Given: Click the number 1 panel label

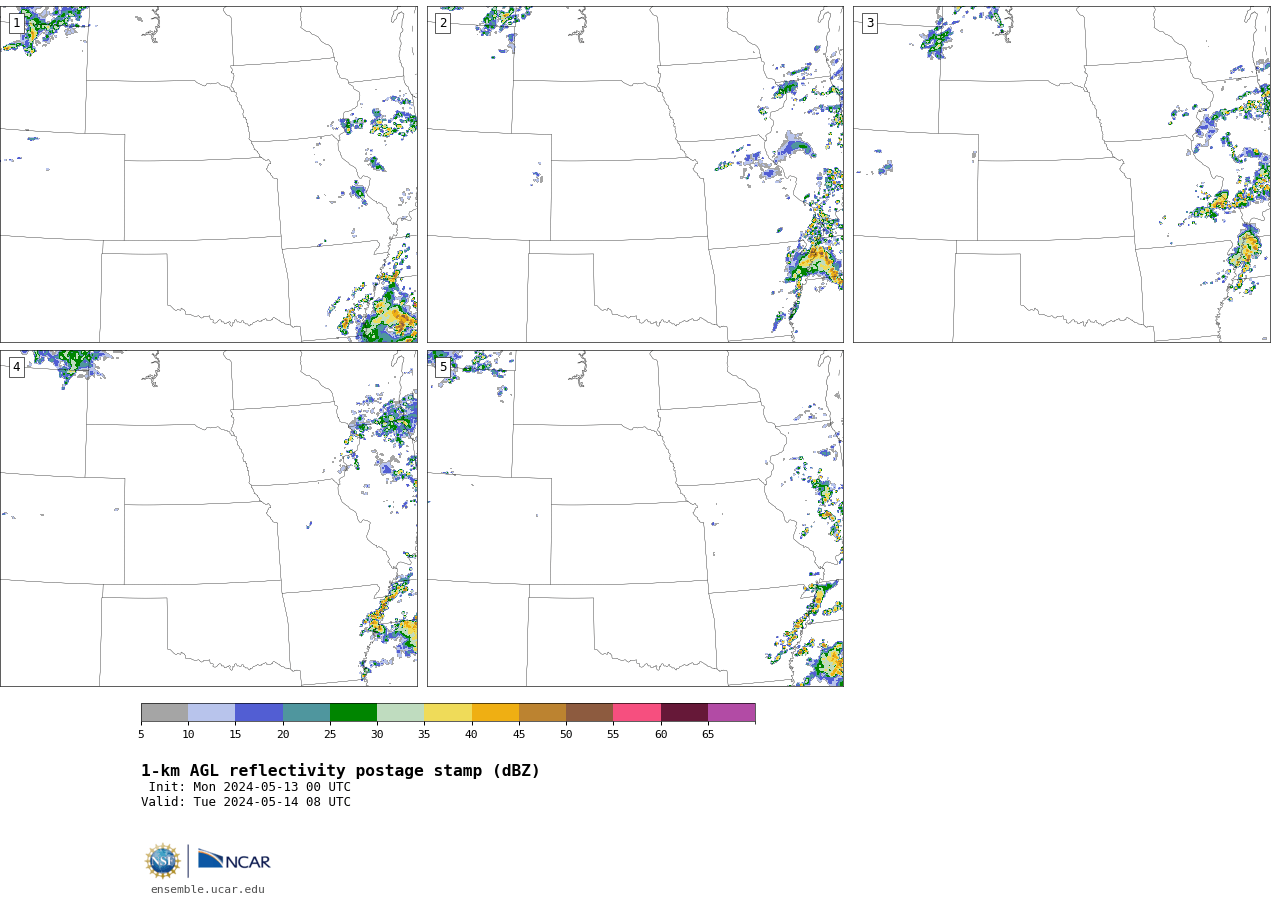Looking at the screenshot, I should coord(16,23).
